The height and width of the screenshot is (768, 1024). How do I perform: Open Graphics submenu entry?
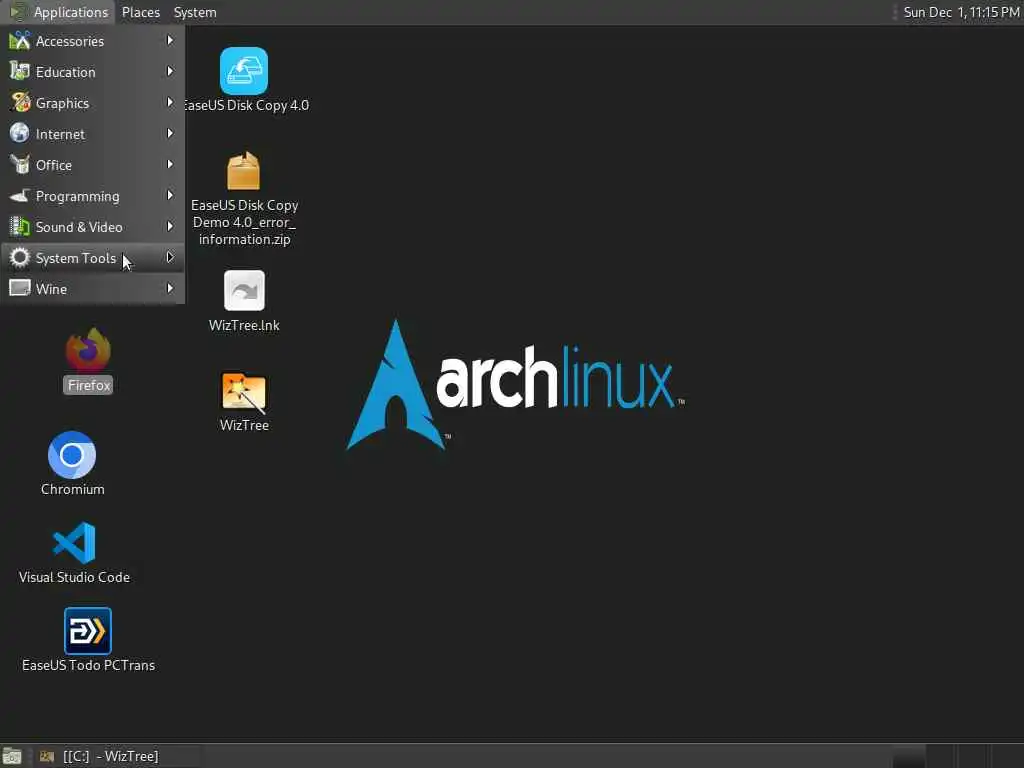point(93,103)
